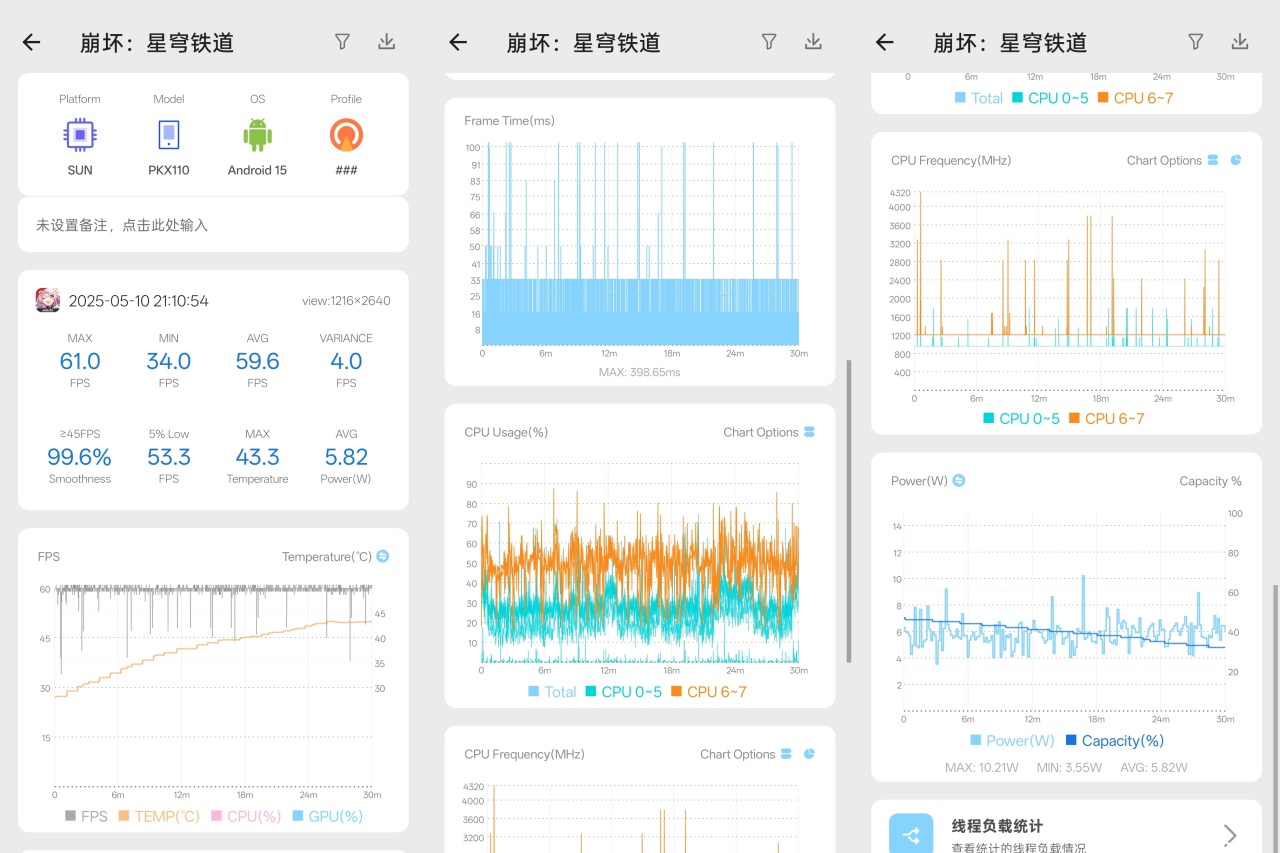The width and height of the screenshot is (1280, 853).
Task: Open Chart Options on right screenshot's CPU Frequency chart
Action: tap(1164, 160)
